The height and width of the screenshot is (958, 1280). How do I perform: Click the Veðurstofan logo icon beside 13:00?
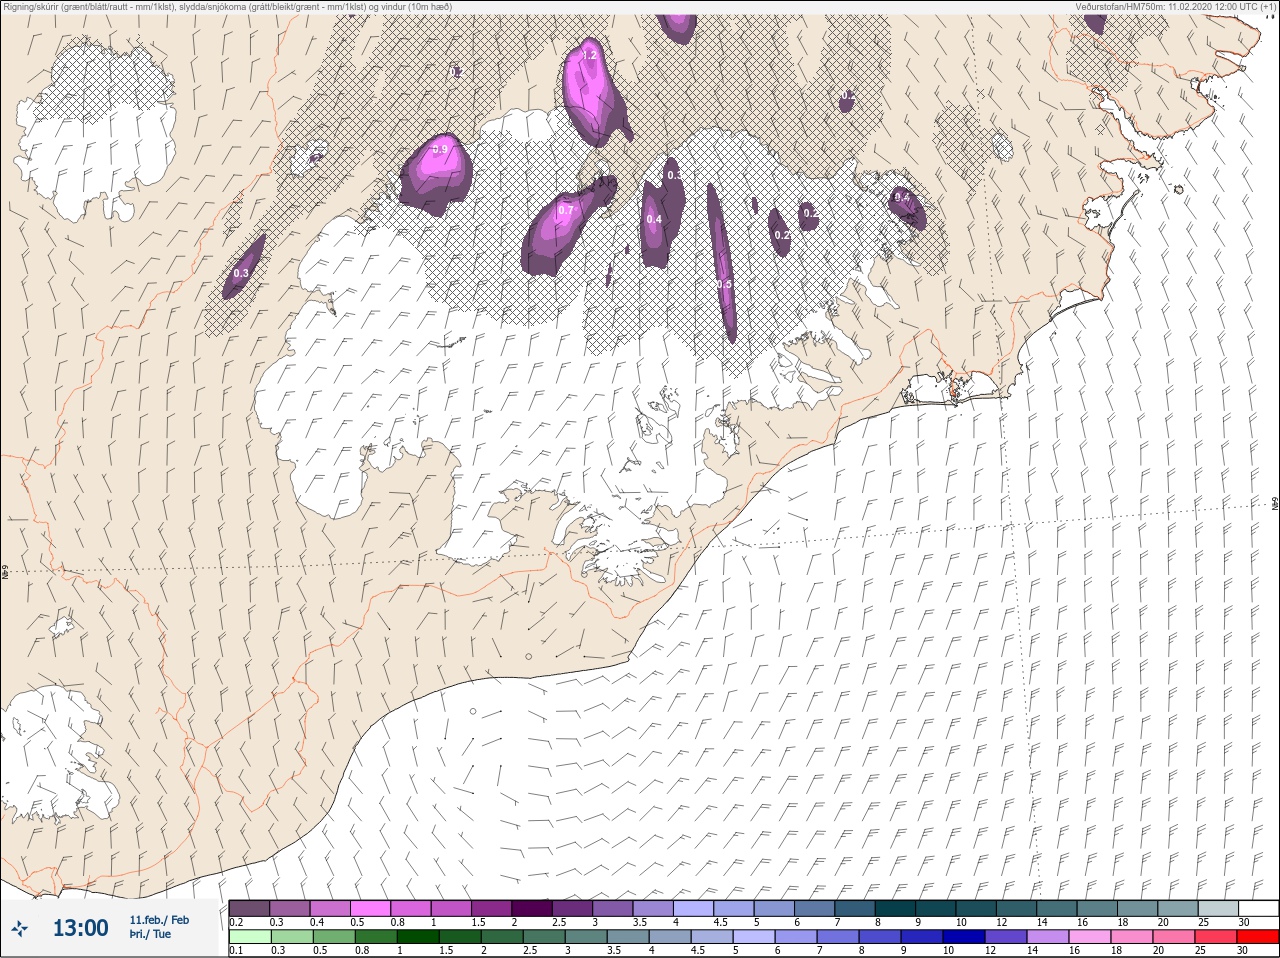coord(19,929)
